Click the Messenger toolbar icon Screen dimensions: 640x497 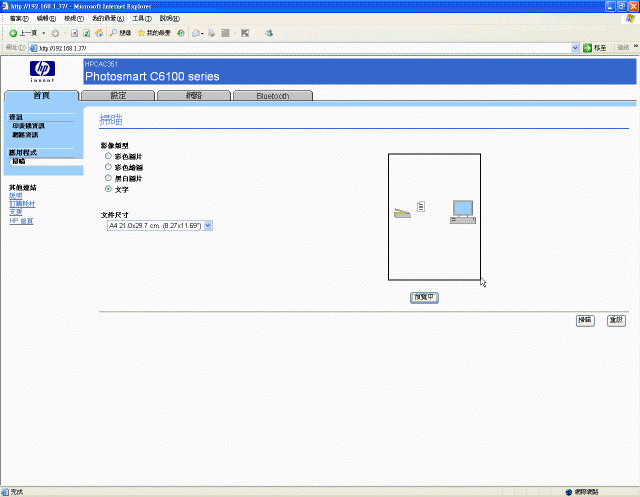[269, 33]
